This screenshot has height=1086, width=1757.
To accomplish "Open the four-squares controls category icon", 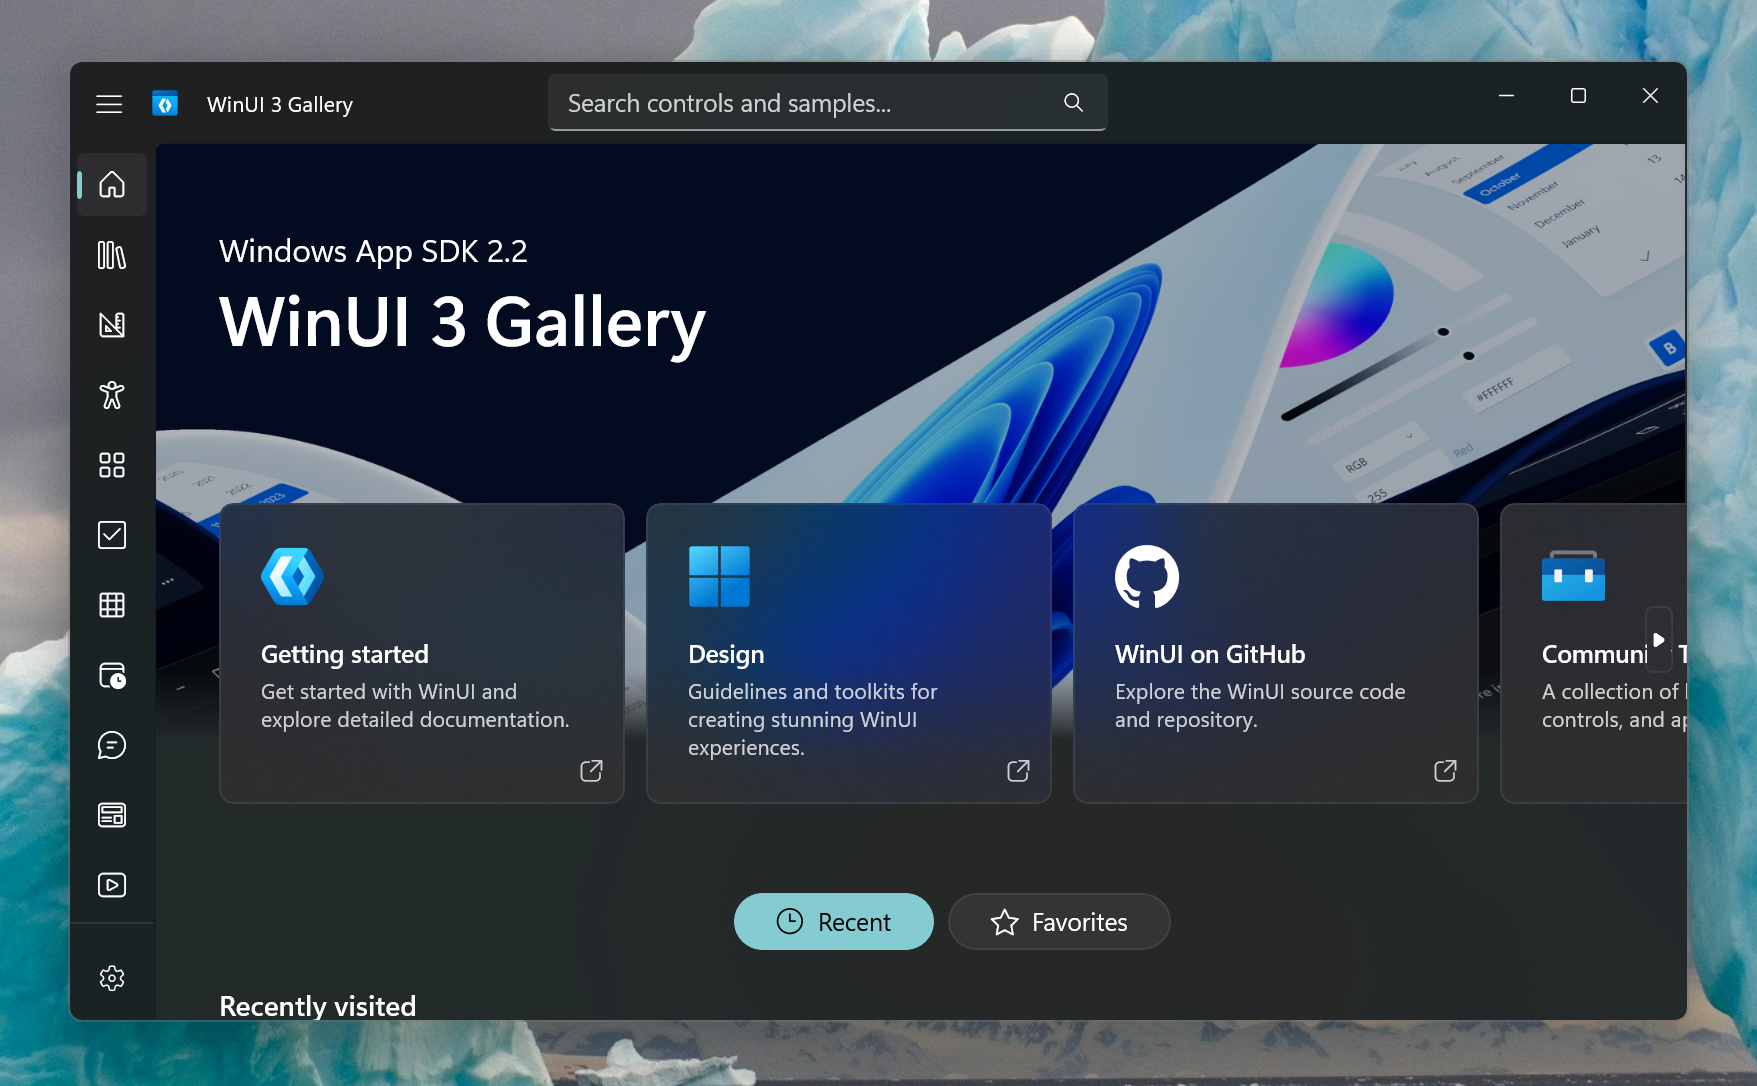I will pos(112,465).
